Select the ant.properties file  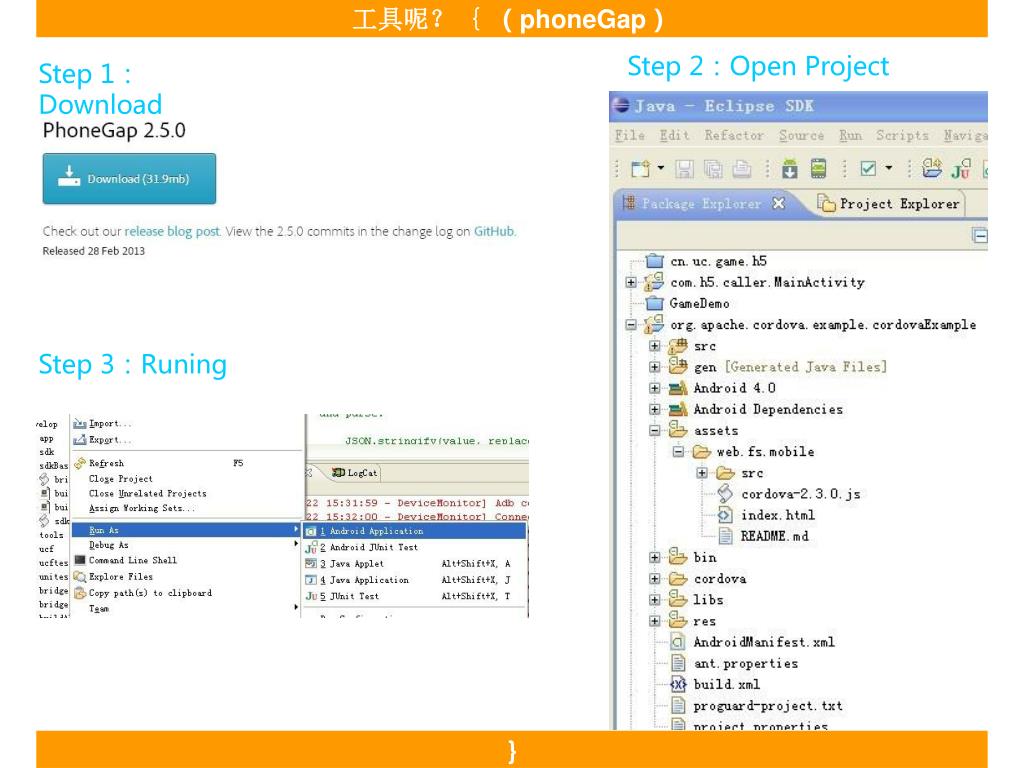746,664
